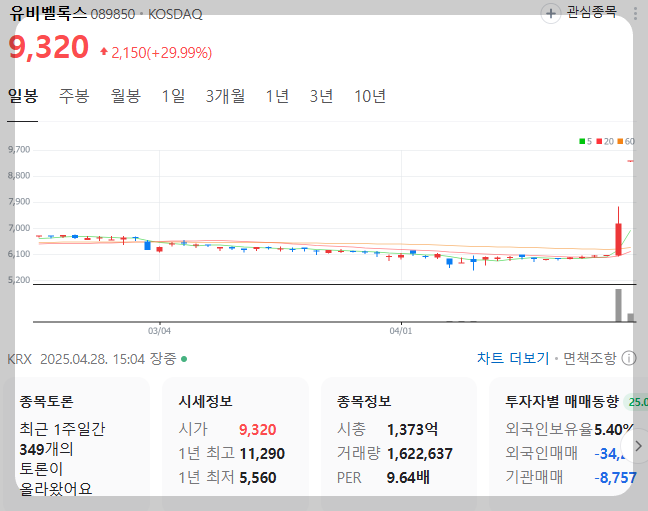This screenshot has width=648, height=511.
Task: Click the timestamp 2025.04.28. 15:04 장중
Action: (108, 359)
